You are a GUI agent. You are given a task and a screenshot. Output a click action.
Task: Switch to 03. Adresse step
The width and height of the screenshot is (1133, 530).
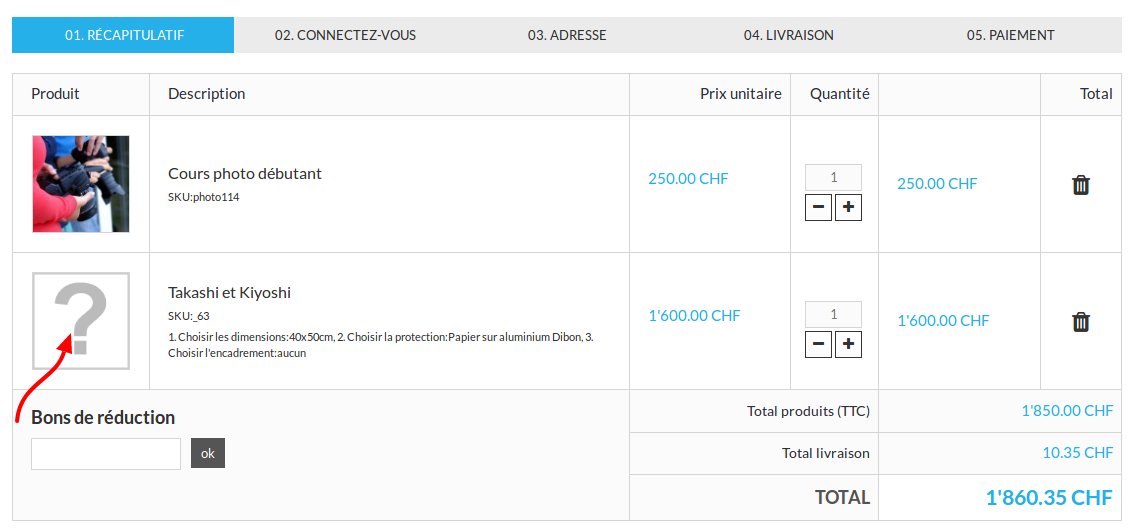567,35
